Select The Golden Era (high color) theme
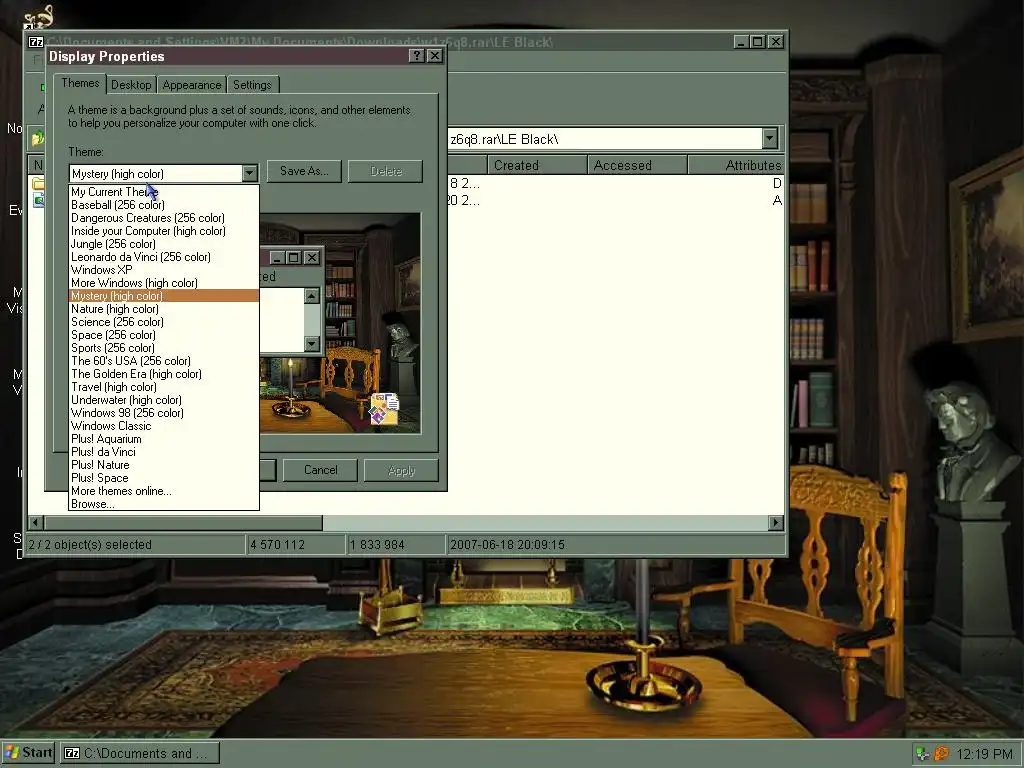This screenshot has height=768, width=1024. [164, 374]
